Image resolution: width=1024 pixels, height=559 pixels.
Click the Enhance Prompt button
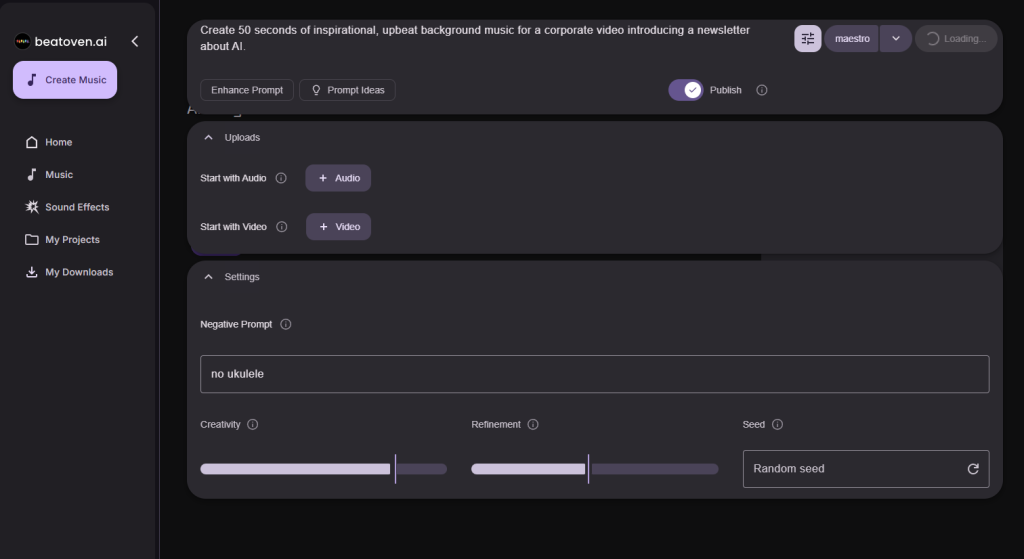(x=247, y=90)
